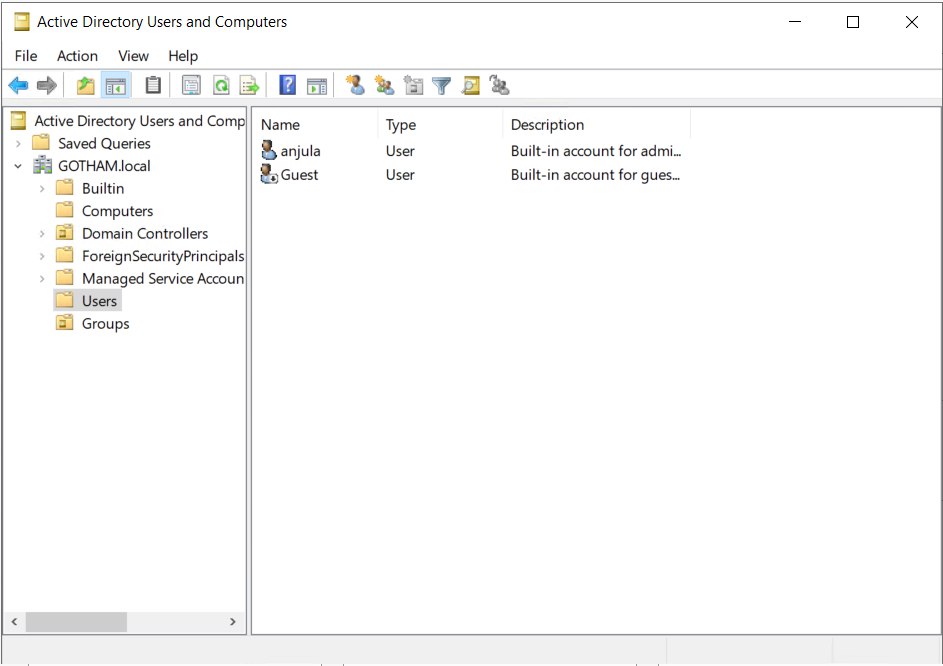
Task: Expand the Domain Controllers node
Action: [x=42, y=234]
